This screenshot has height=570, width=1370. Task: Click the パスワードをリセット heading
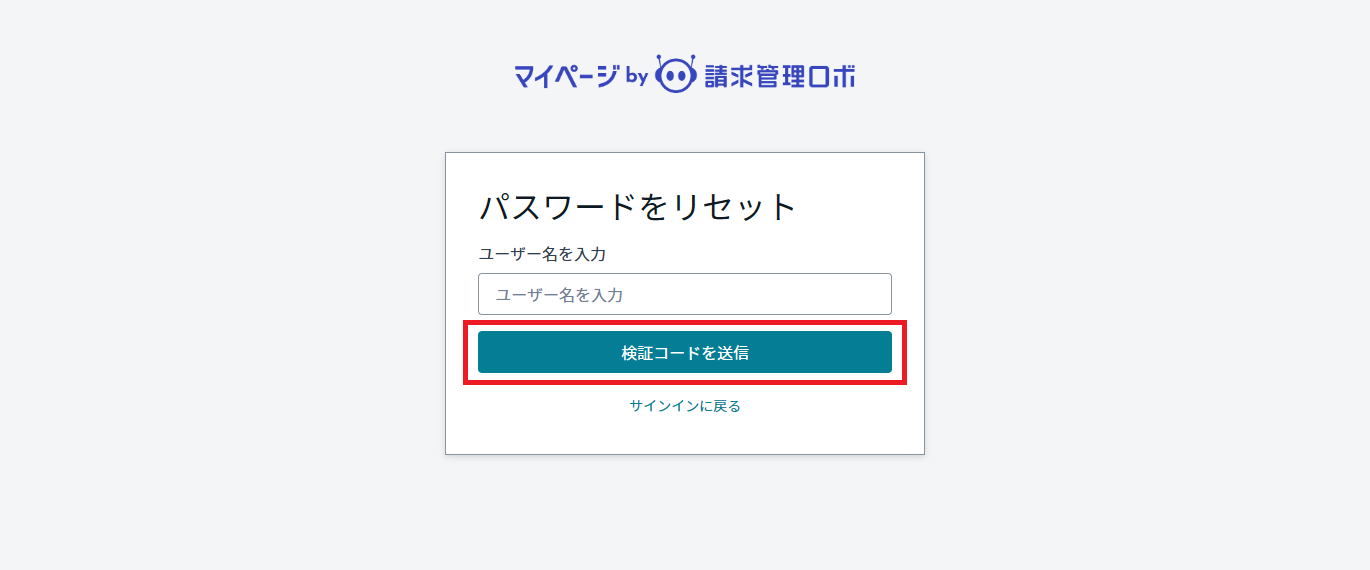tap(637, 207)
